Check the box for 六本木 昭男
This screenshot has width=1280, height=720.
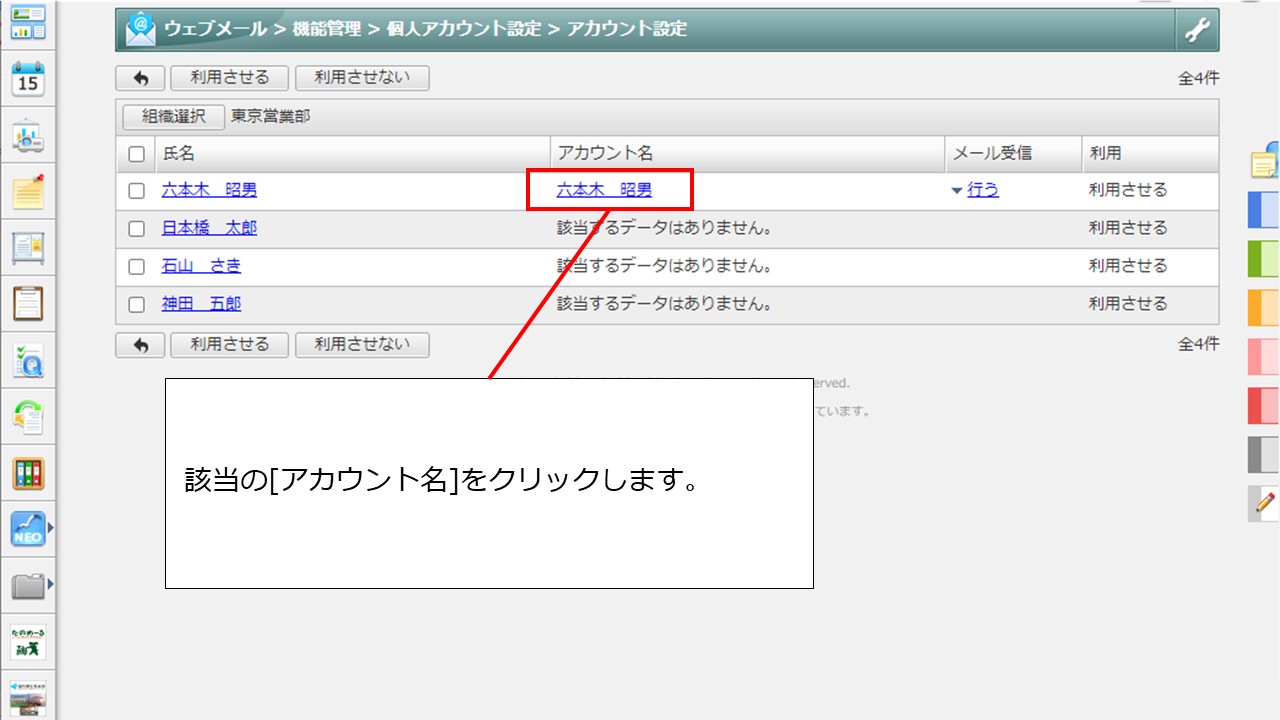coord(137,191)
